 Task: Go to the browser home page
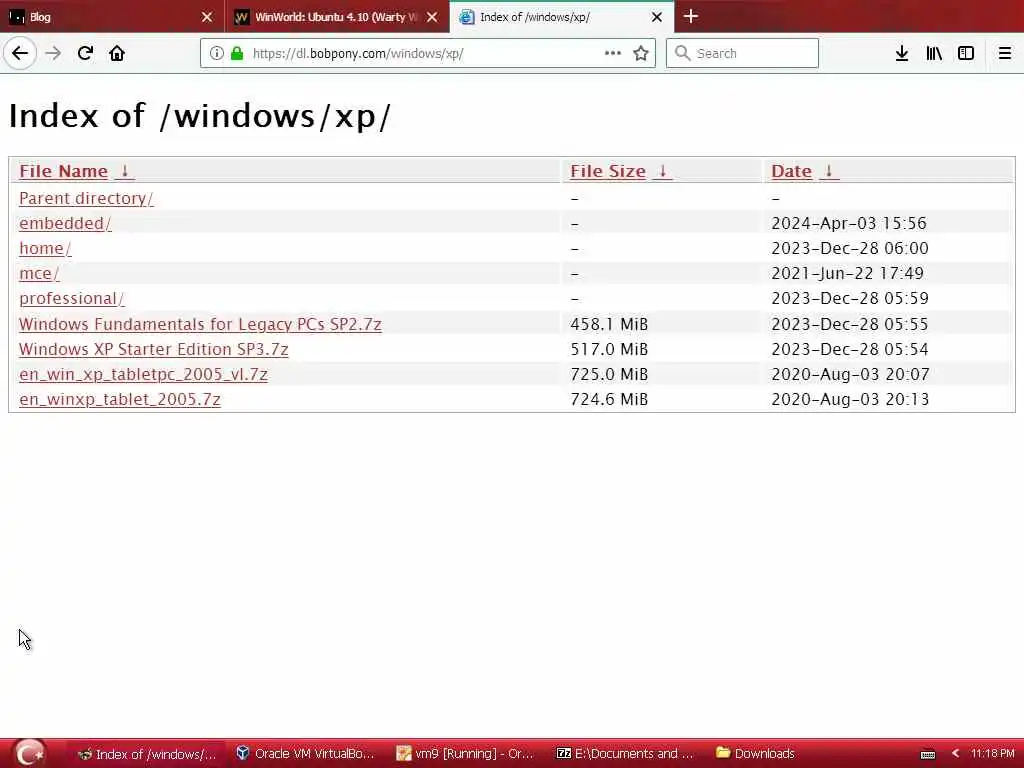point(117,53)
